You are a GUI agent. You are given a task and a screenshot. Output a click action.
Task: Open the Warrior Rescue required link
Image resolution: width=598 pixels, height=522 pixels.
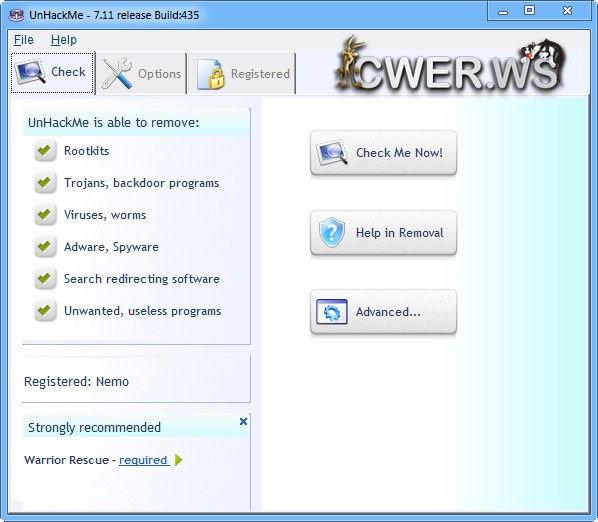[143, 460]
